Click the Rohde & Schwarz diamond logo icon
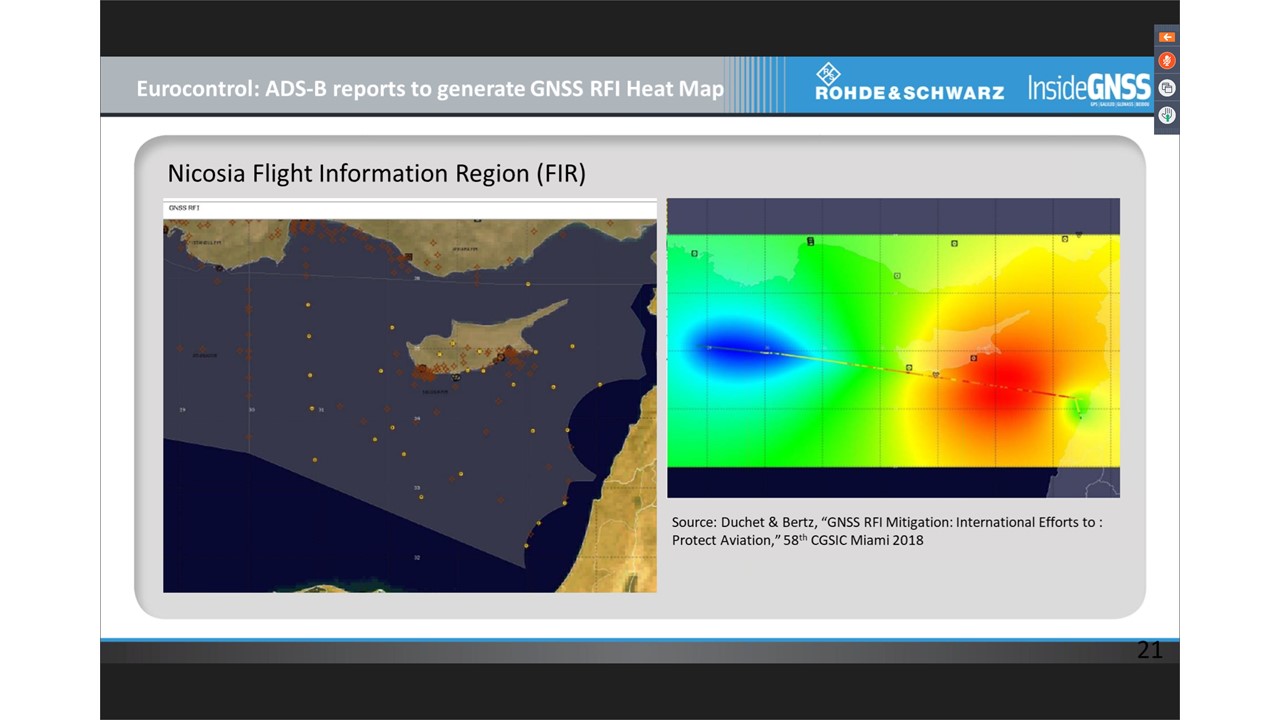This screenshot has width=1280, height=720. (829, 73)
